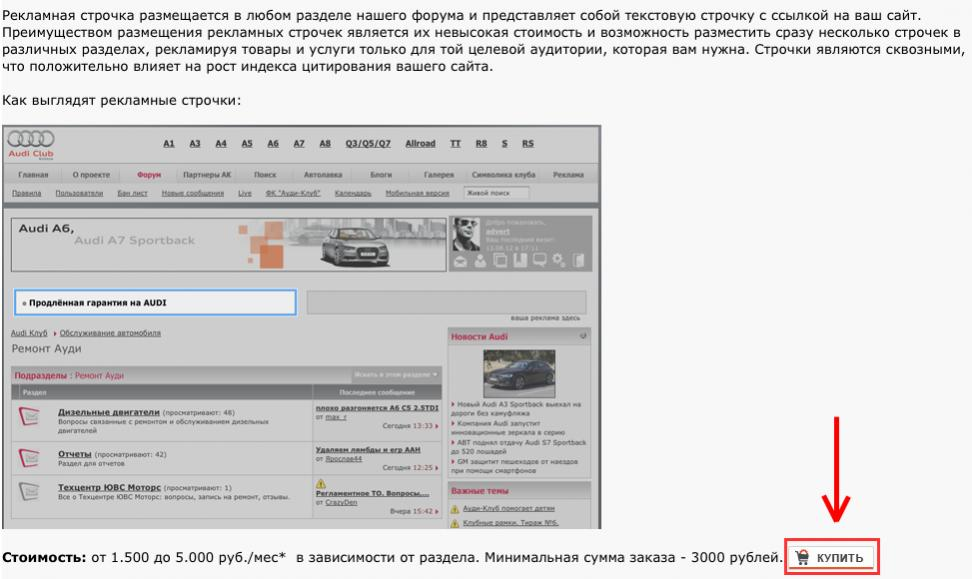Collapse the Новости Audi panel toggle
972x579 pixels.
click(583, 336)
